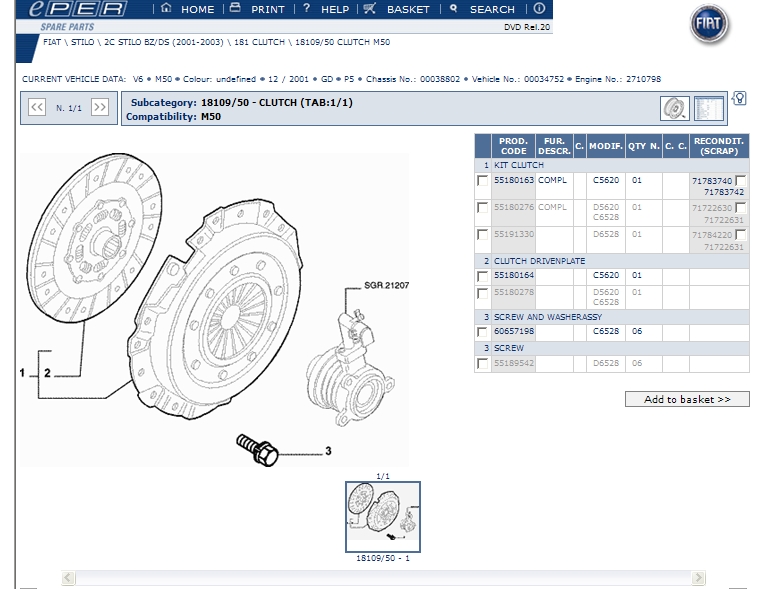Check the box for screw 60657198
This screenshot has height=589, width=767.
[x=483, y=332]
